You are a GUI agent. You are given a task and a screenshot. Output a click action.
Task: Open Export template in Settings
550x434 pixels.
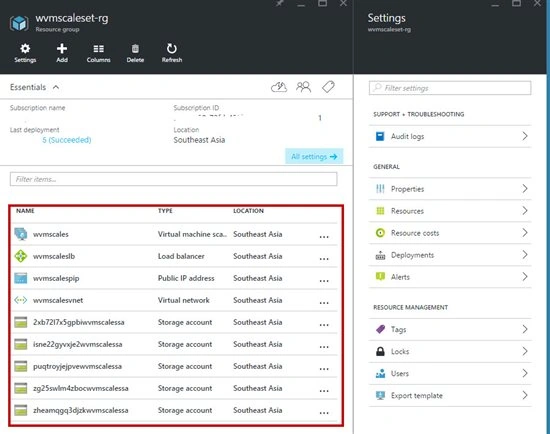450,395
